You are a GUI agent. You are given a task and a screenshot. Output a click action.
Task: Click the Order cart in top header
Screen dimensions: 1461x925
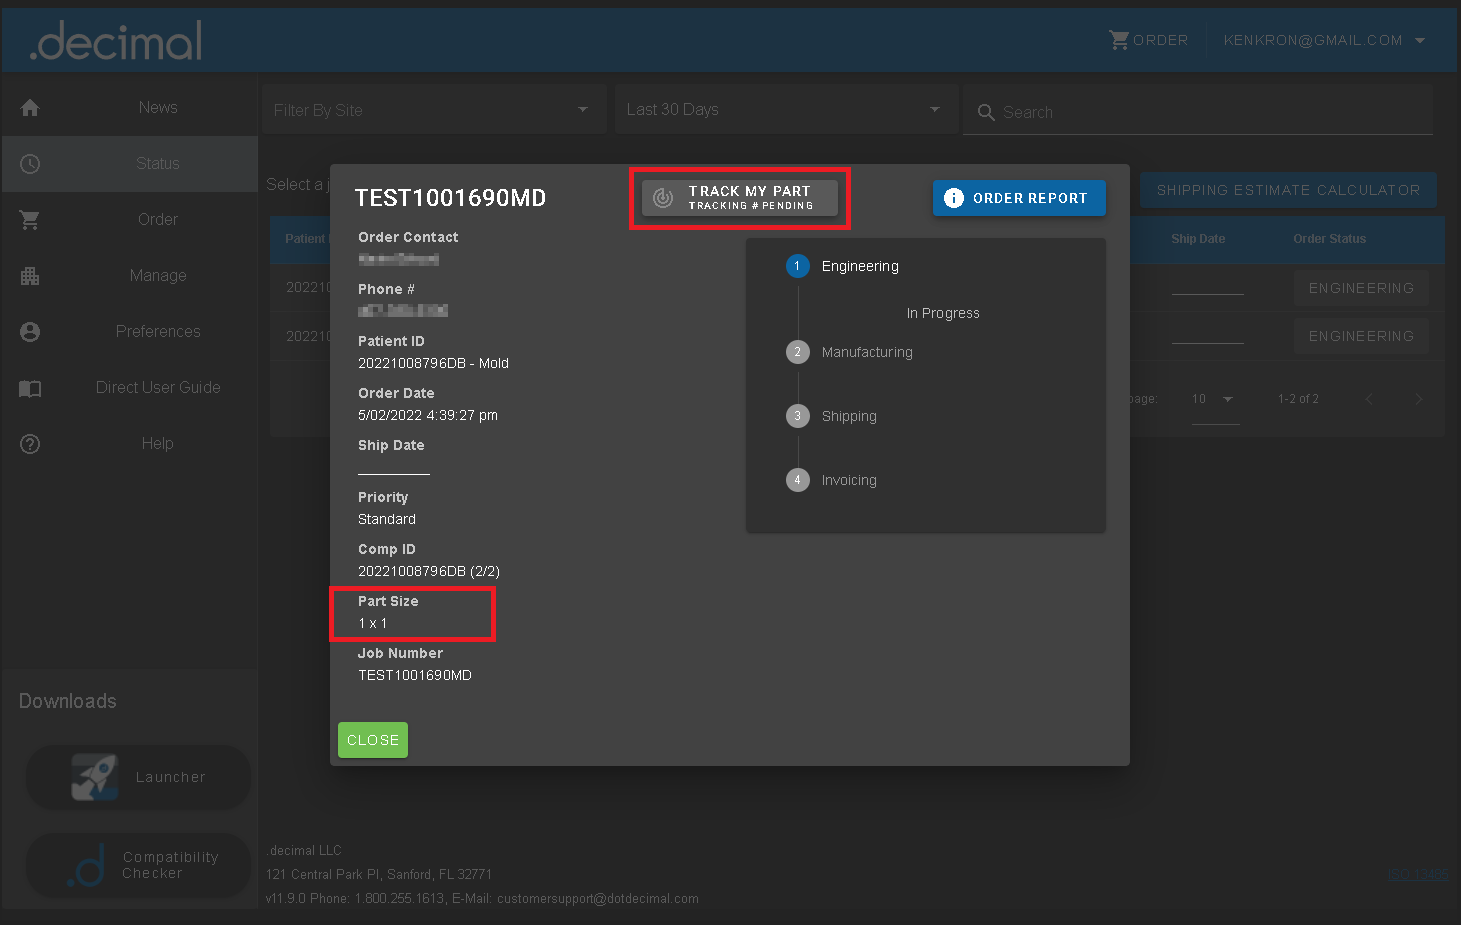point(1148,41)
